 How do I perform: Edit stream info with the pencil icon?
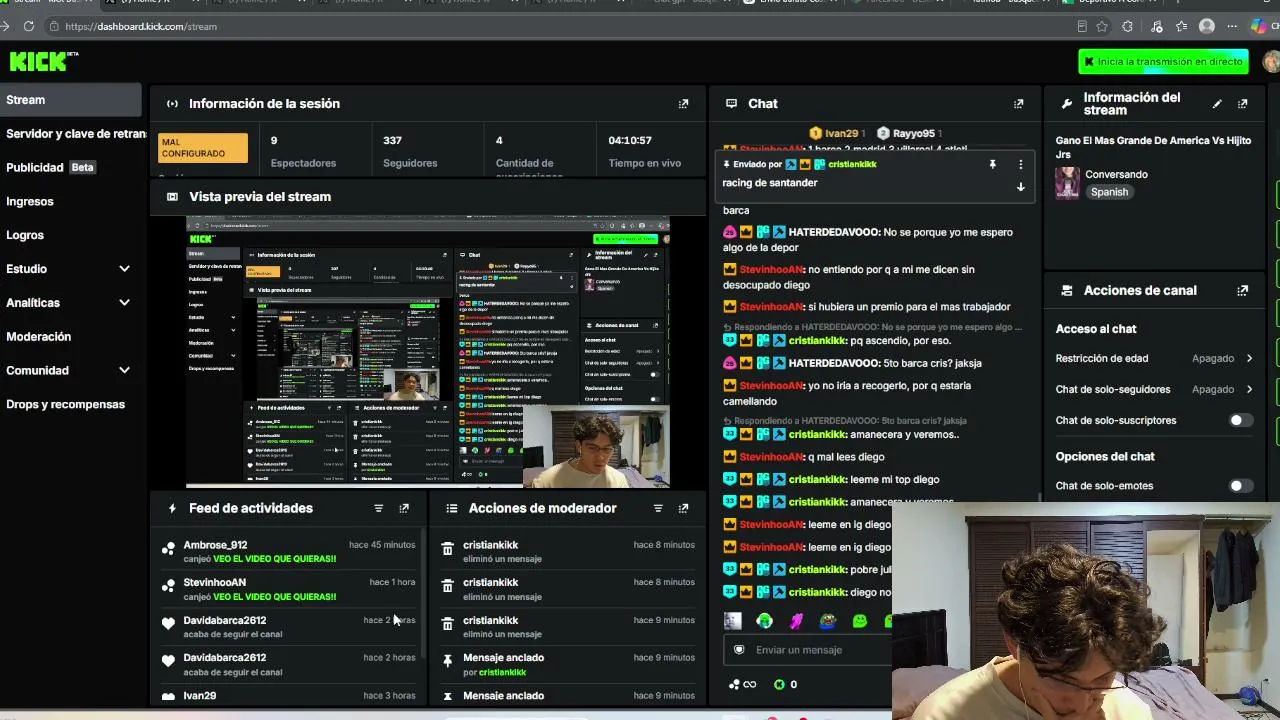(1217, 104)
